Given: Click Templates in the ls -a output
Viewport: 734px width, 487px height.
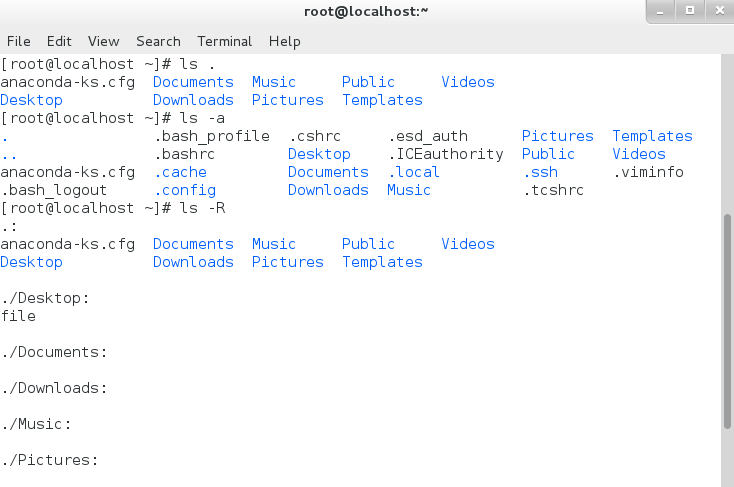Looking at the screenshot, I should click(x=653, y=136).
